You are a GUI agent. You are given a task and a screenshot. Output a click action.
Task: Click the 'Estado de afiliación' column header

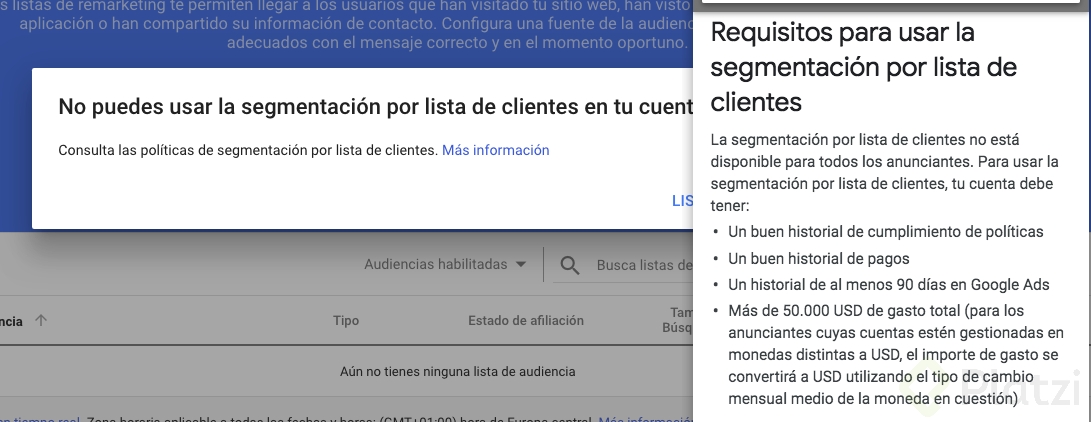(x=526, y=320)
